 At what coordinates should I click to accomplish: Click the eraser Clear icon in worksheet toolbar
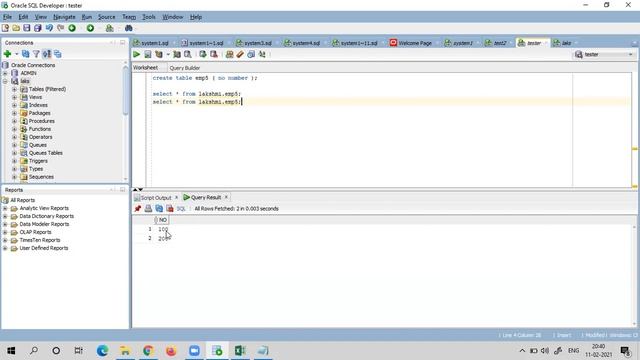[240, 54]
